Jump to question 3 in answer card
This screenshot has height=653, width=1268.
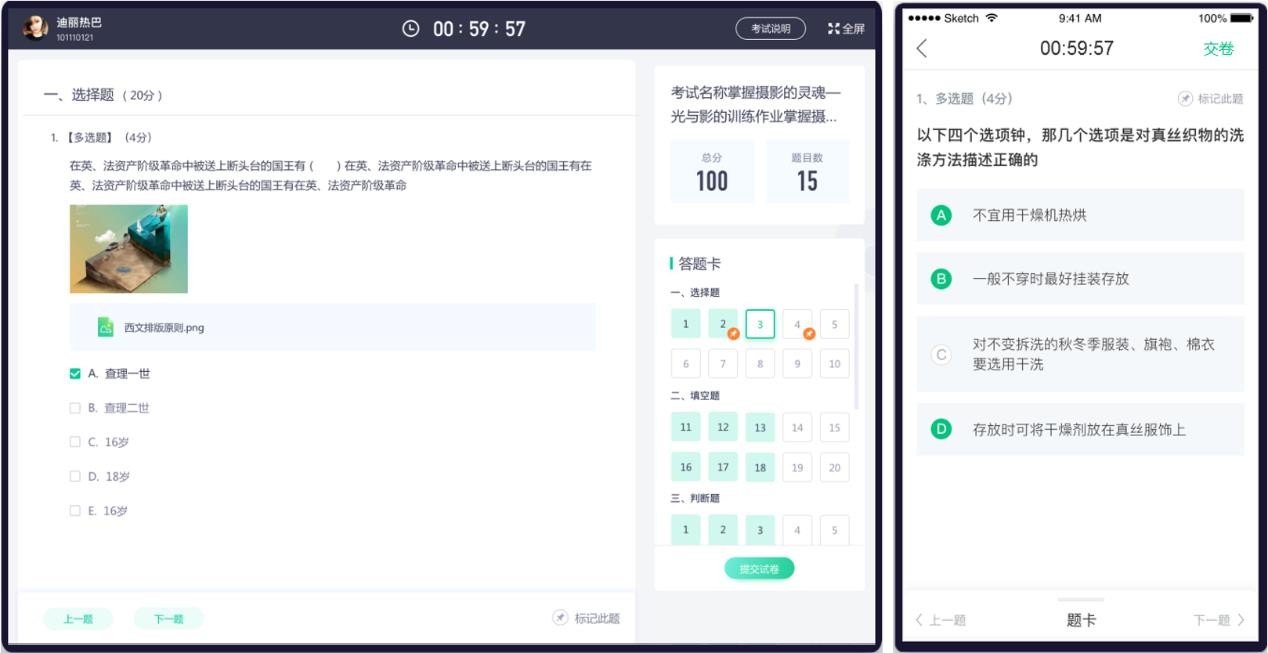[760, 324]
